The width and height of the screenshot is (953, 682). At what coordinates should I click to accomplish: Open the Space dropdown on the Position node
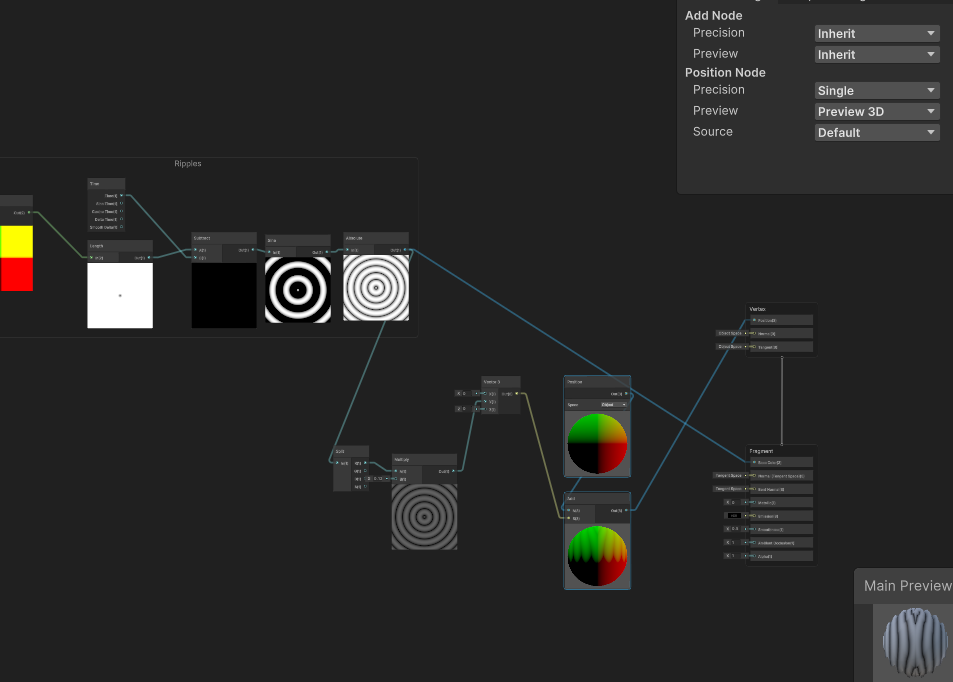coord(613,404)
